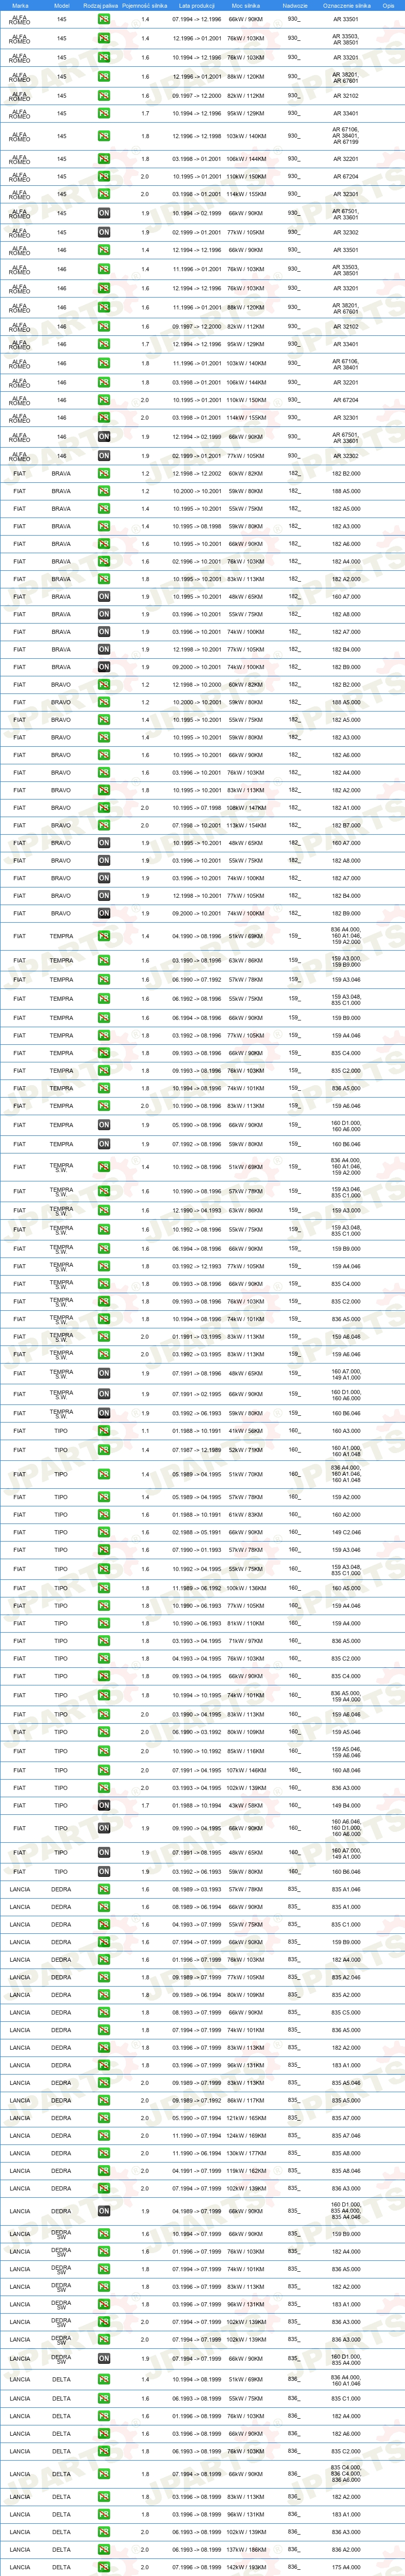Click petrol icon in Bravo 182 A1.000 row
The image size is (405, 2576).
click(104, 808)
